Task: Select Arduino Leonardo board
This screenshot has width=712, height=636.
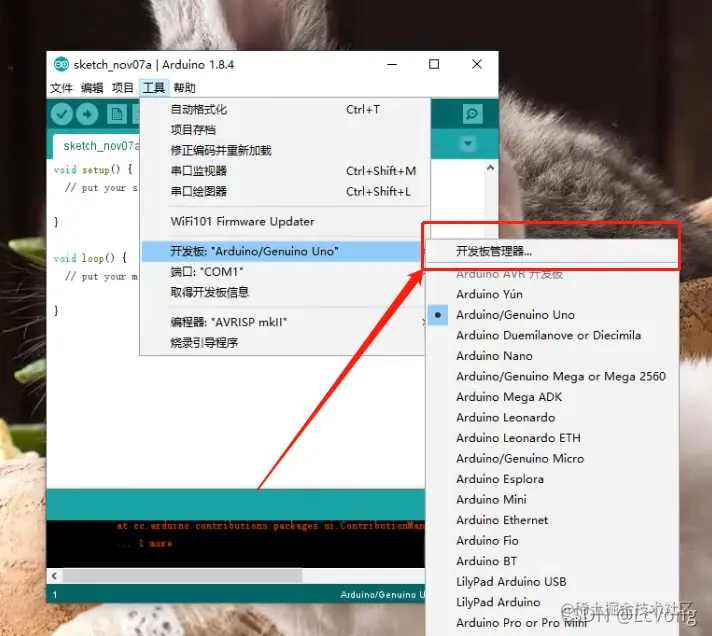Action: [552, 417]
